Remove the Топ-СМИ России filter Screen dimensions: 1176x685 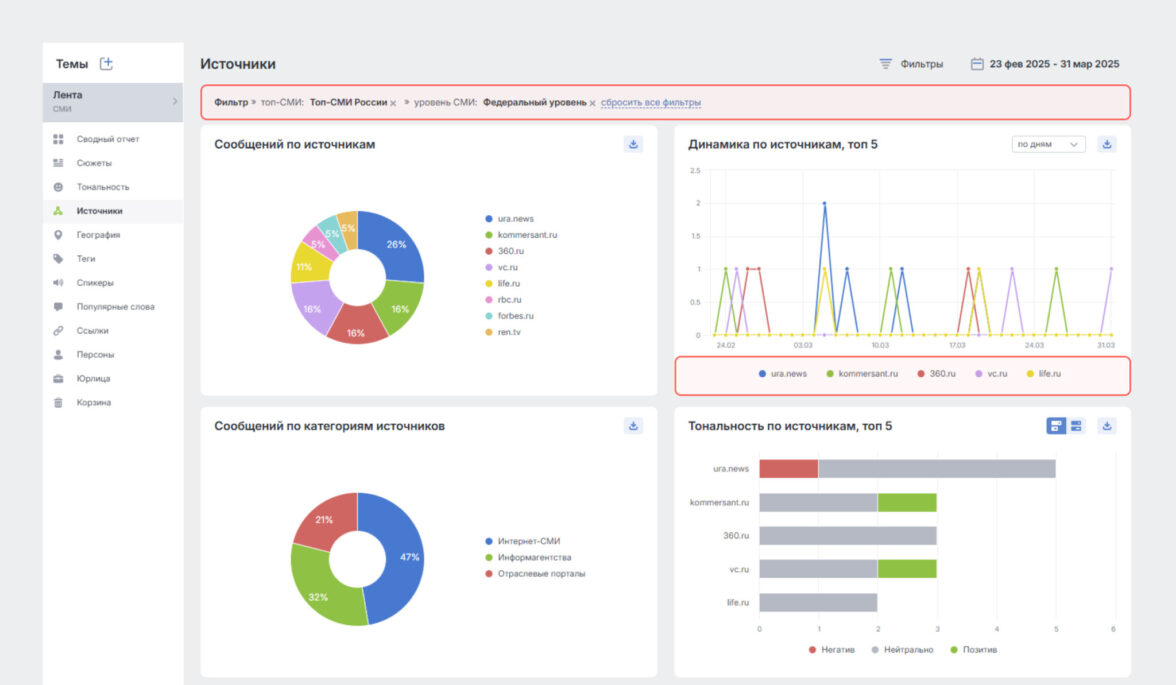coord(393,103)
